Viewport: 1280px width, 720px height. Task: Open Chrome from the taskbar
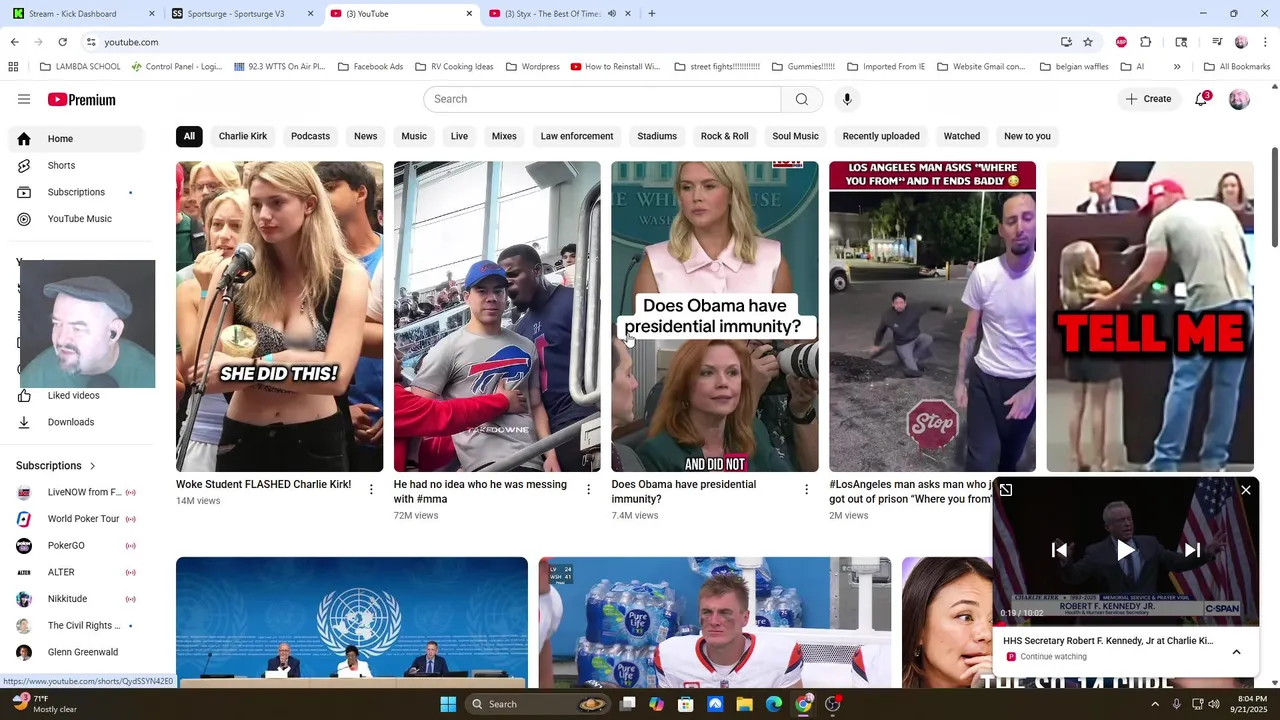(x=803, y=704)
